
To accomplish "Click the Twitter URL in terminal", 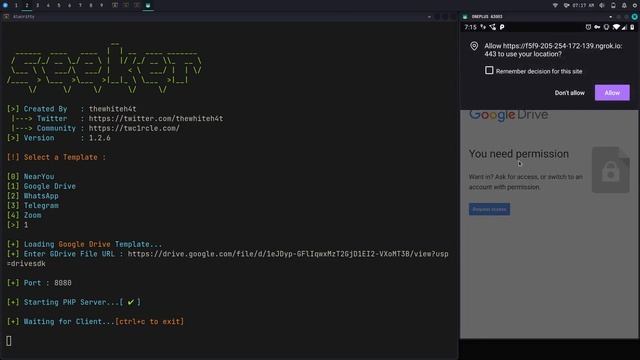I will (x=156, y=118).
